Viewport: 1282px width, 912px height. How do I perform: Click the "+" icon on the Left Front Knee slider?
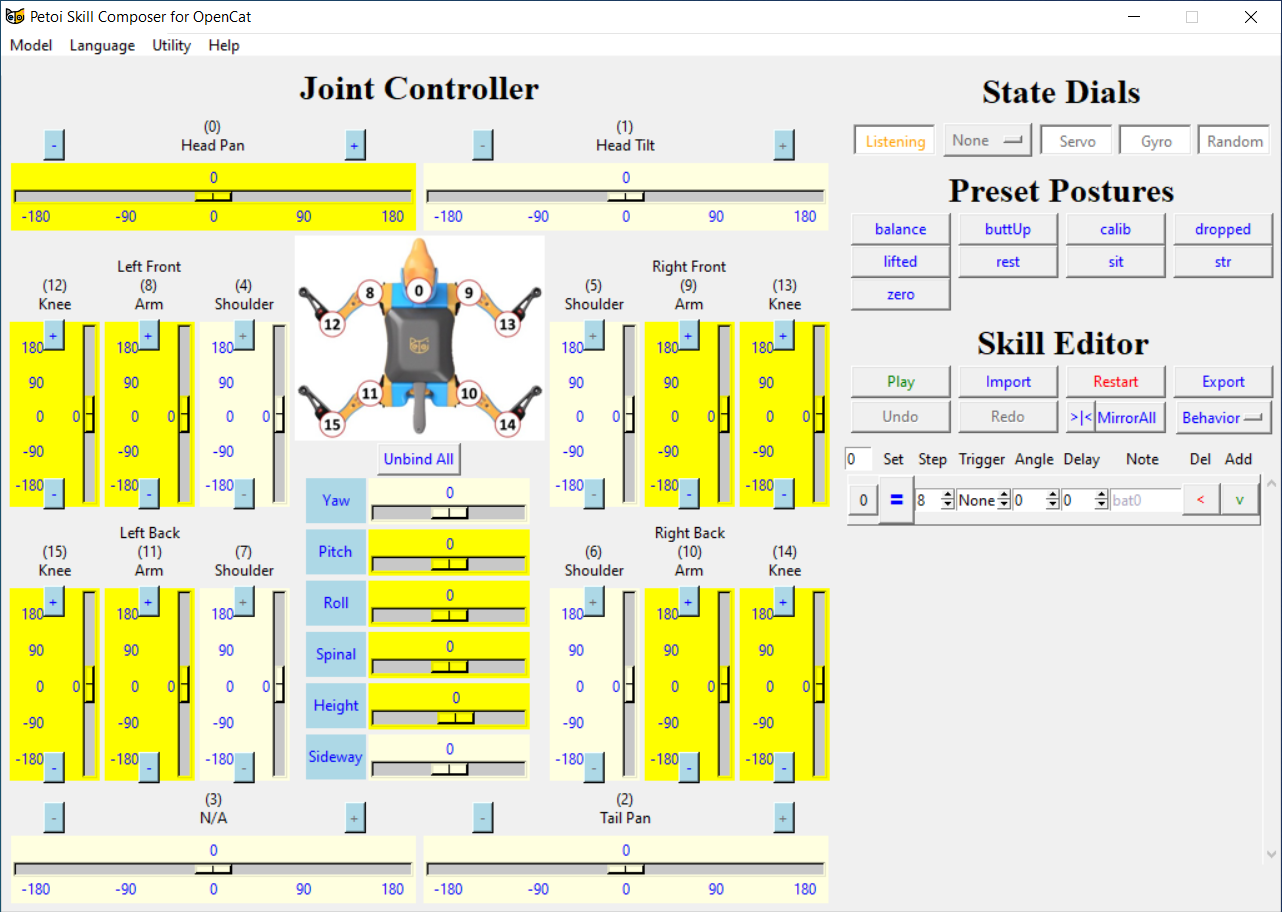[55, 337]
